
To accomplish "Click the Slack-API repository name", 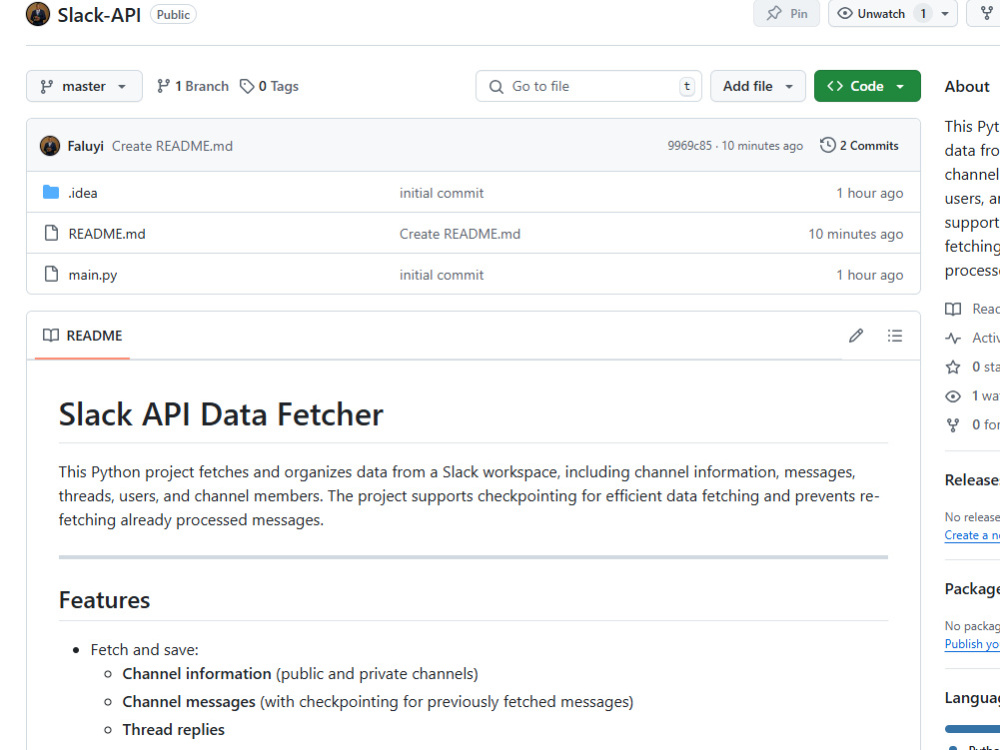I will pyautogui.click(x=99, y=15).
